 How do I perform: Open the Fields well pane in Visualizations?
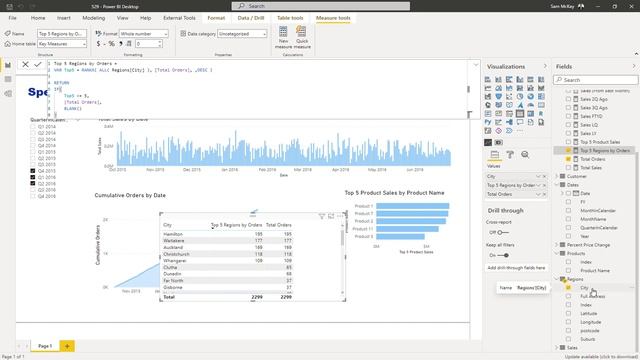[495, 154]
